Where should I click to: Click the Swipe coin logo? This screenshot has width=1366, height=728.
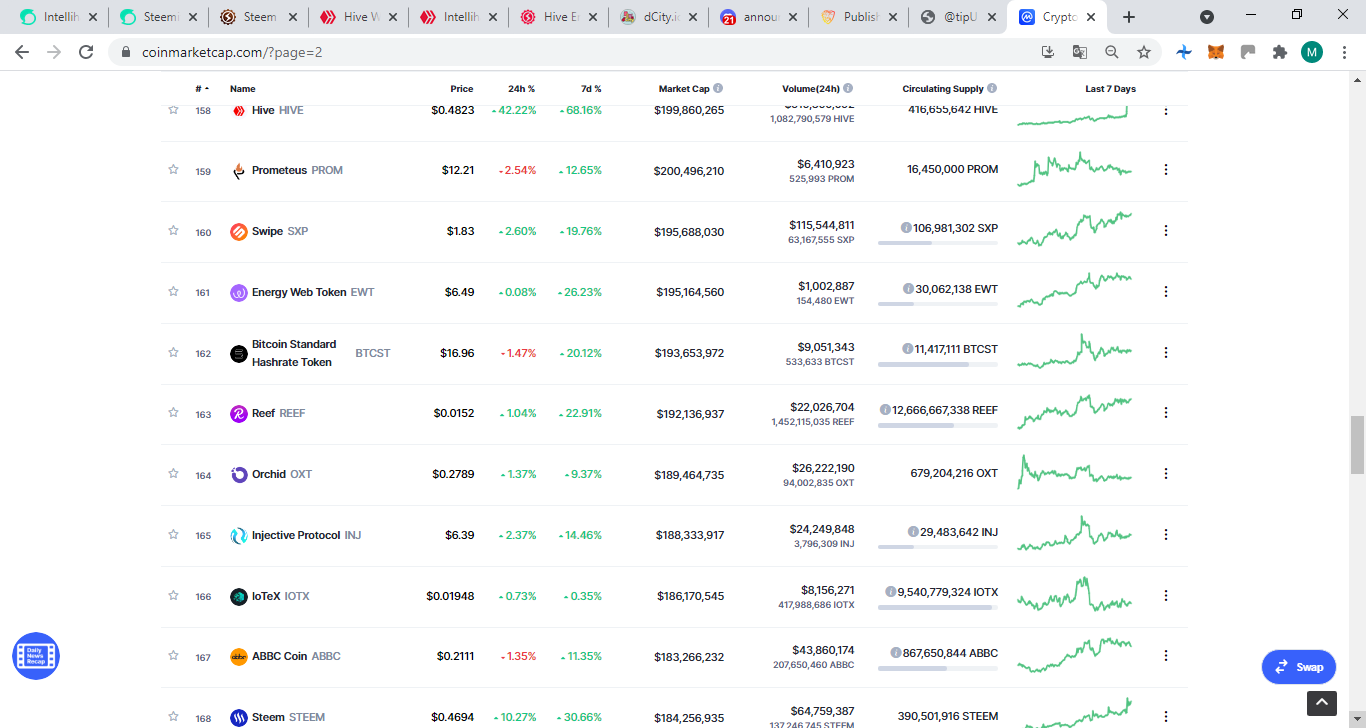click(x=239, y=232)
